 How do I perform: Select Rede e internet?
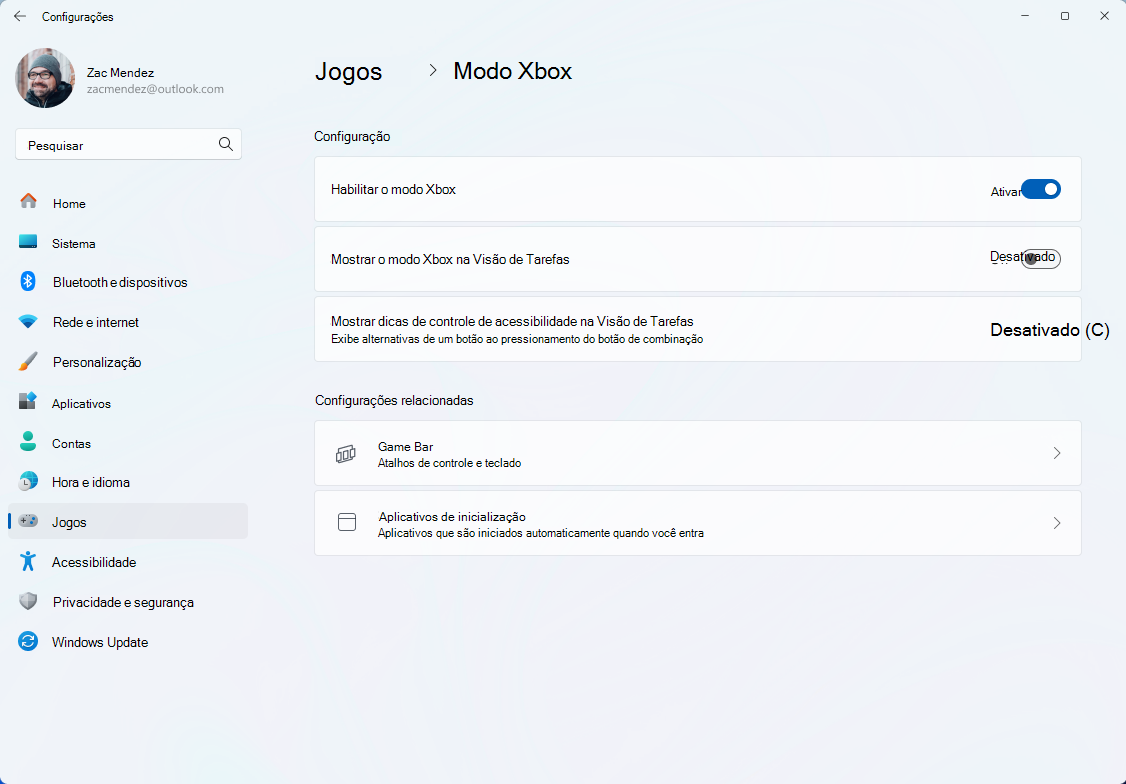[x=128, y=322]
